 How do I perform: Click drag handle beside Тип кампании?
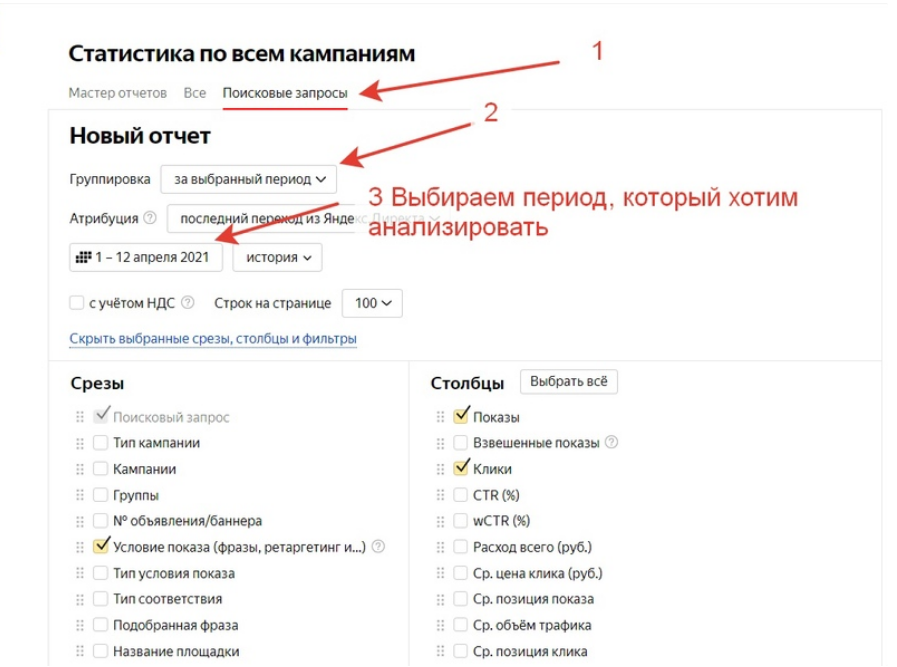point(80,443)
